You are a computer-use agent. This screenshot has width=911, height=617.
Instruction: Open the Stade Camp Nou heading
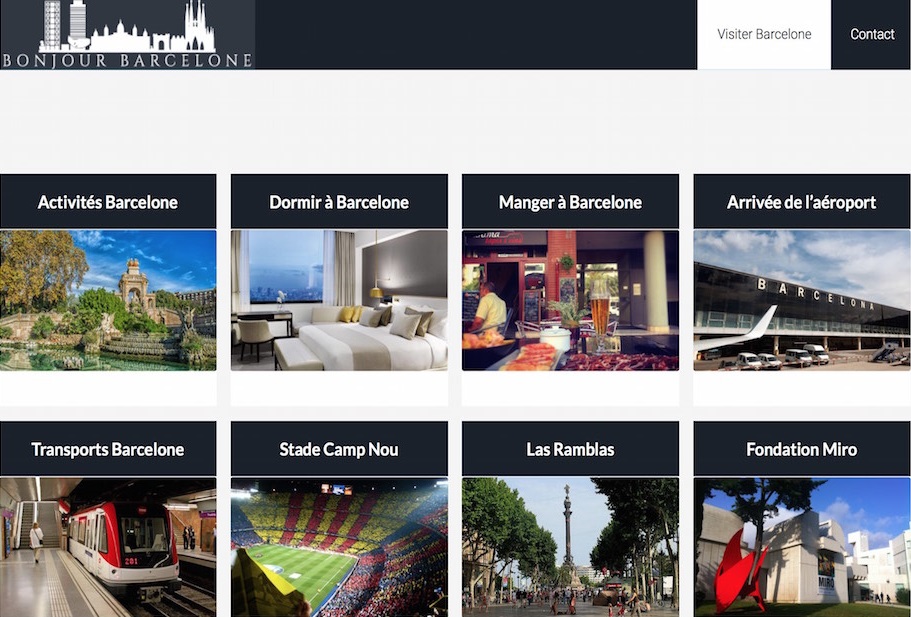pyautogui.click(x=339, y=449)
